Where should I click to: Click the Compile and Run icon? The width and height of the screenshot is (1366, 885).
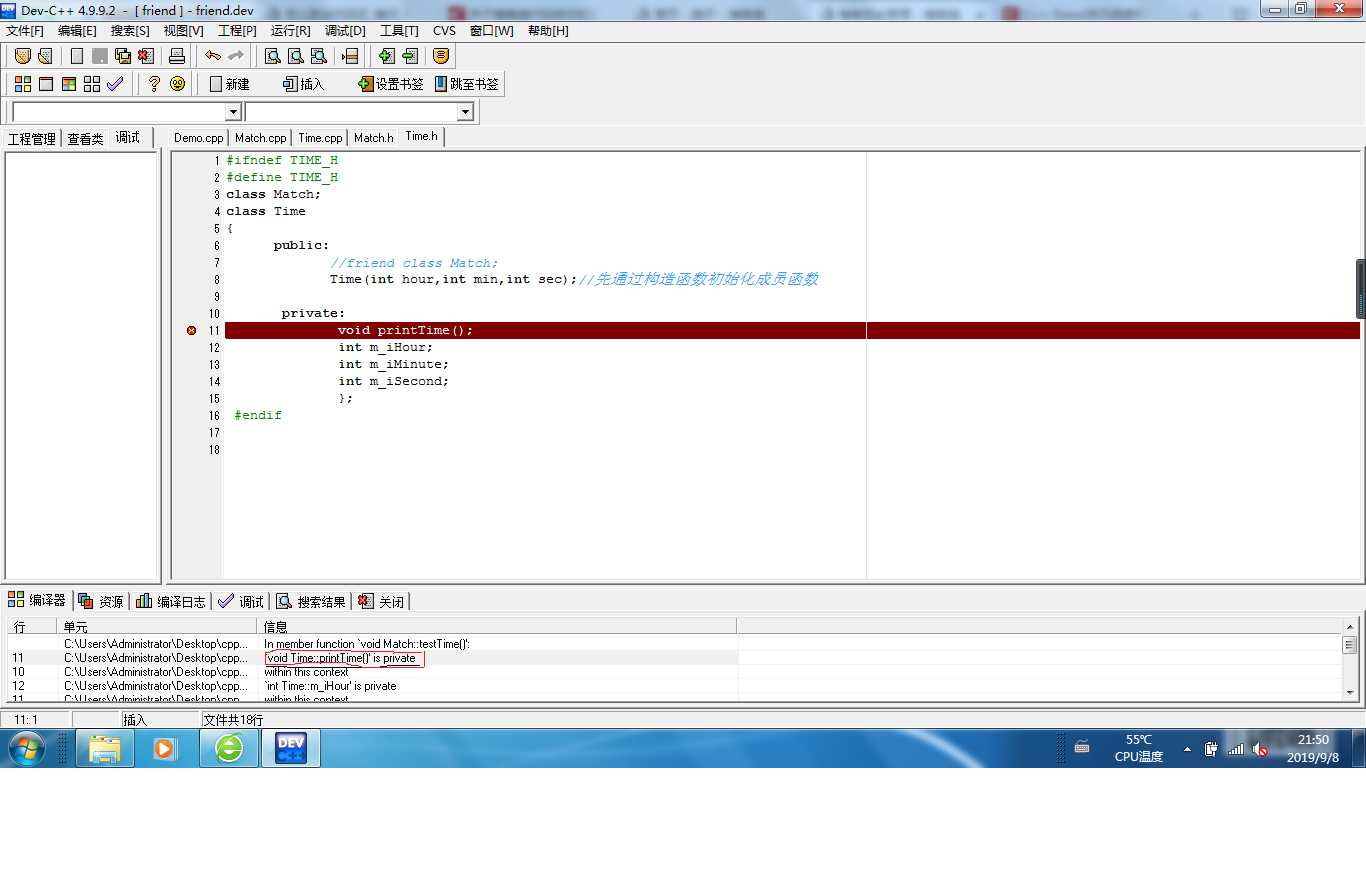tap(69, 84)
